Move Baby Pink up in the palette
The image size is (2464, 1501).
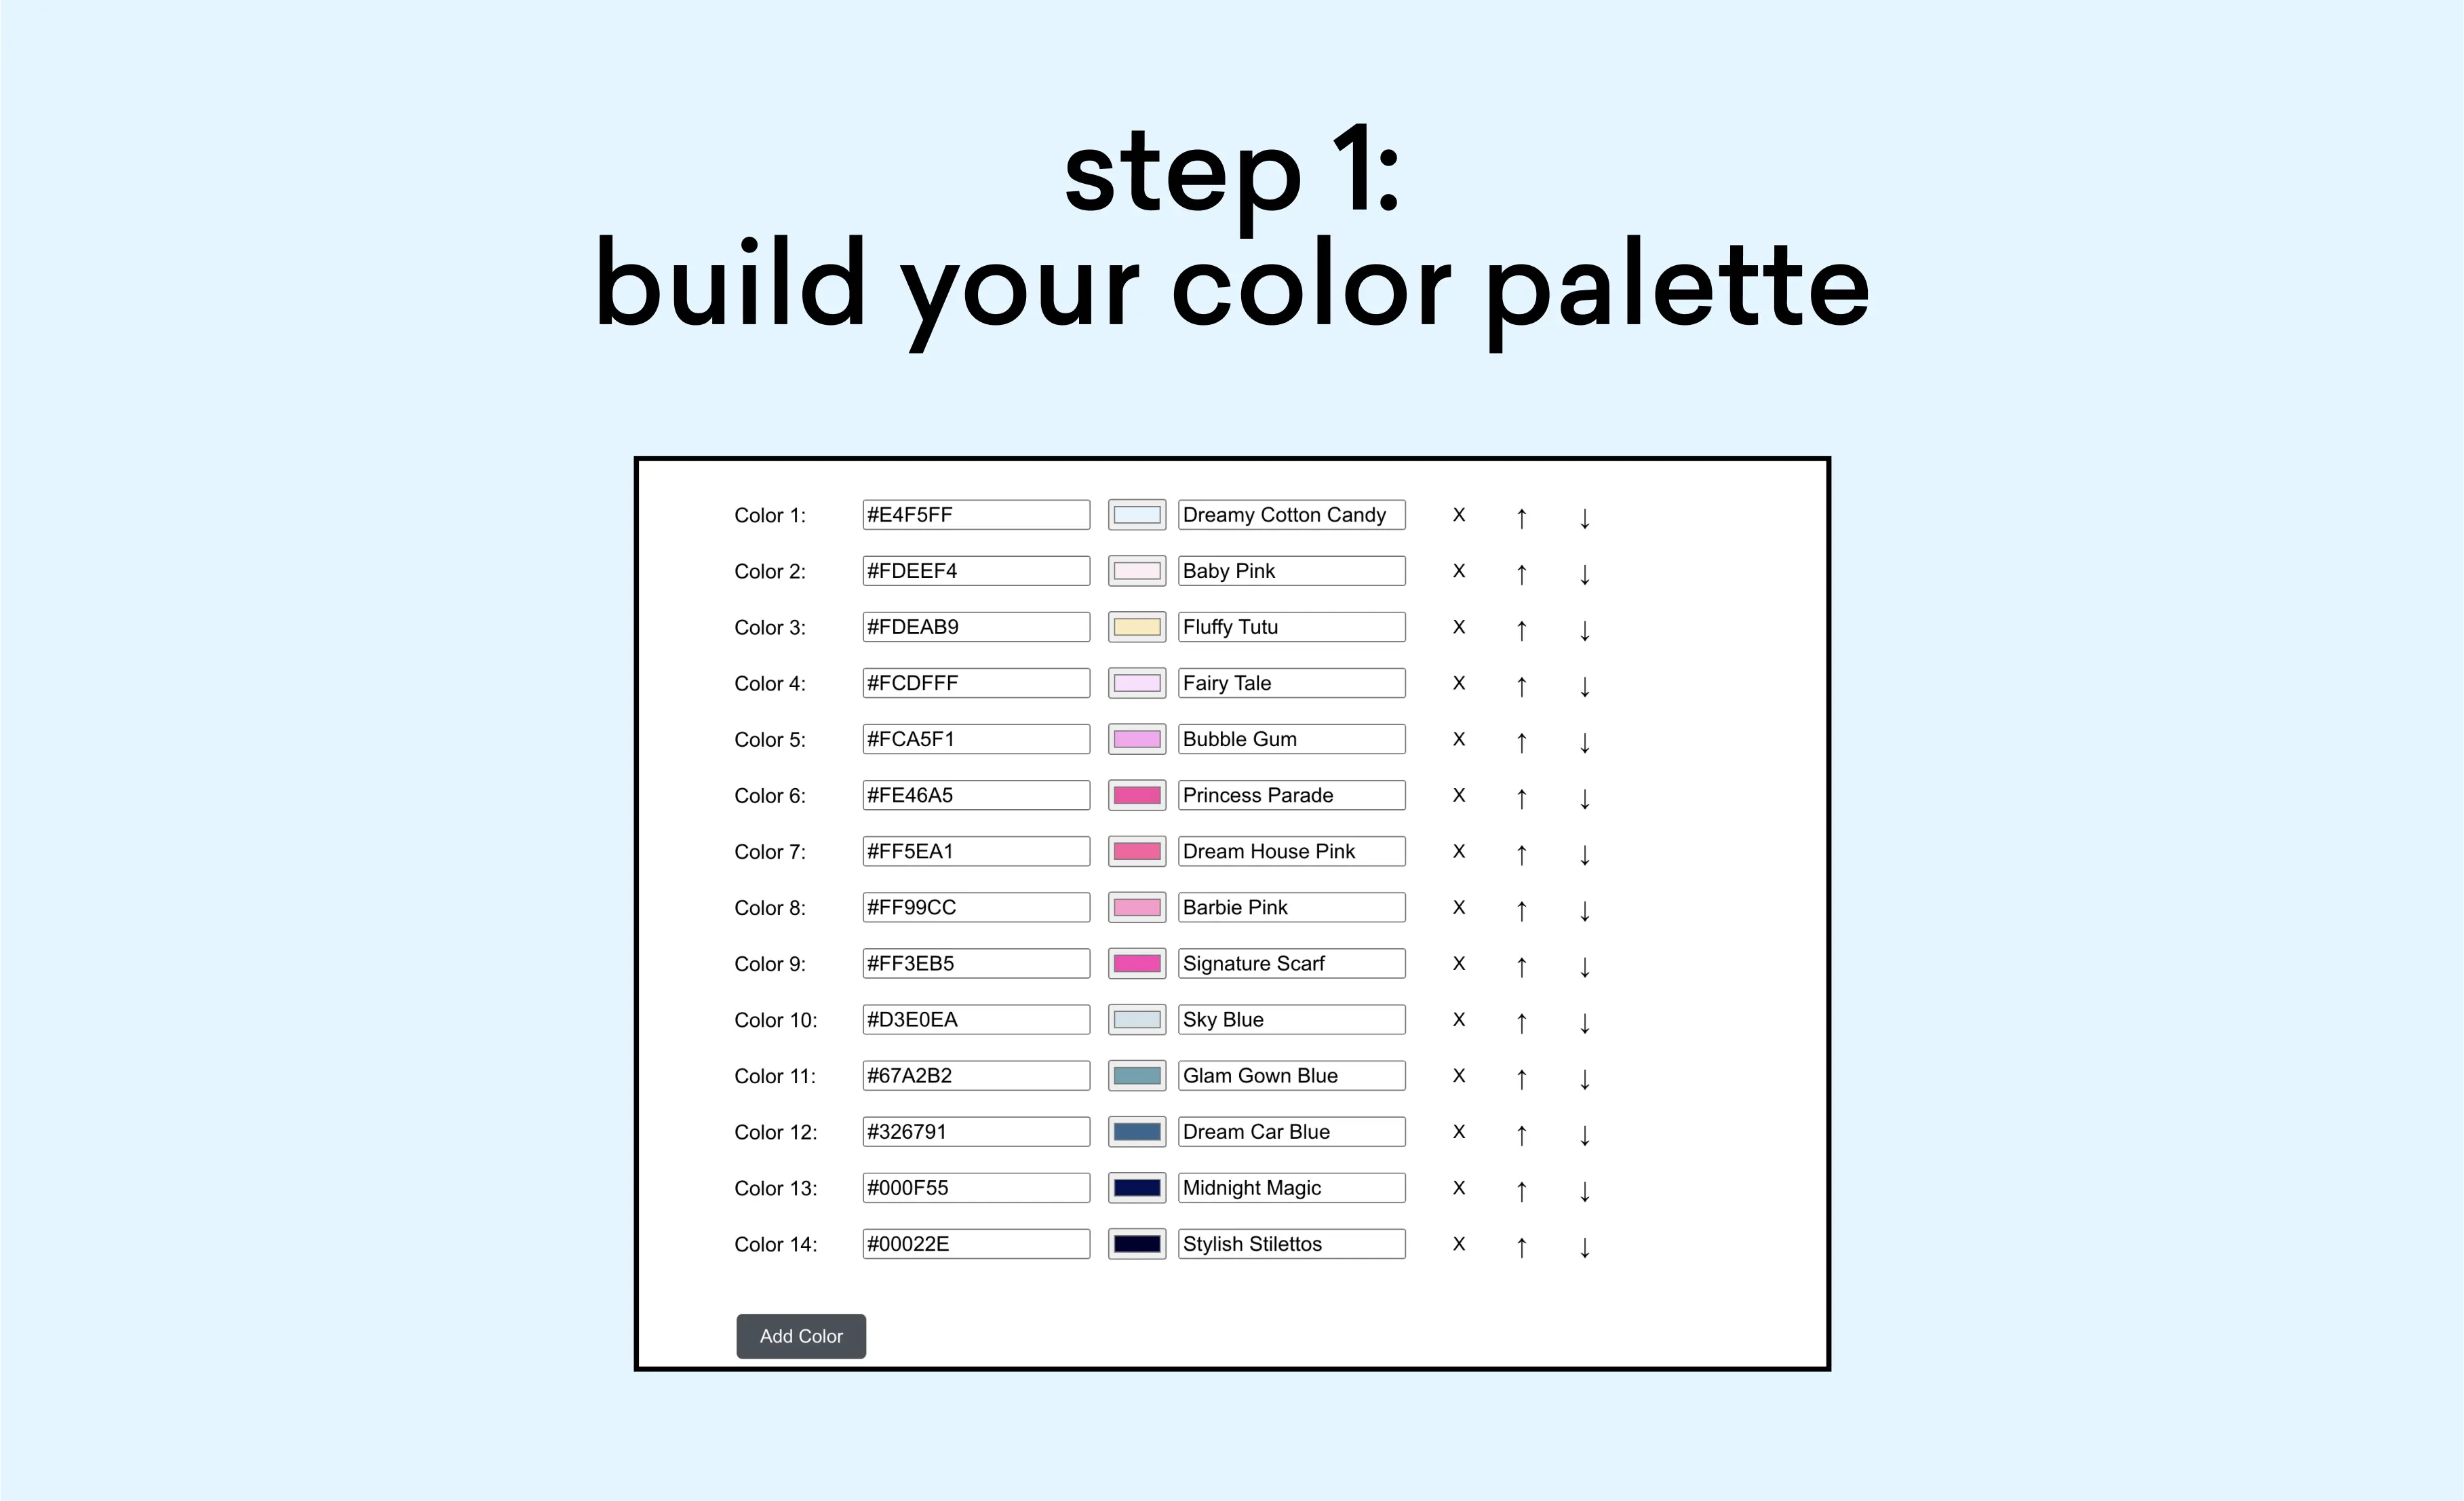[x=1521, y=573]
